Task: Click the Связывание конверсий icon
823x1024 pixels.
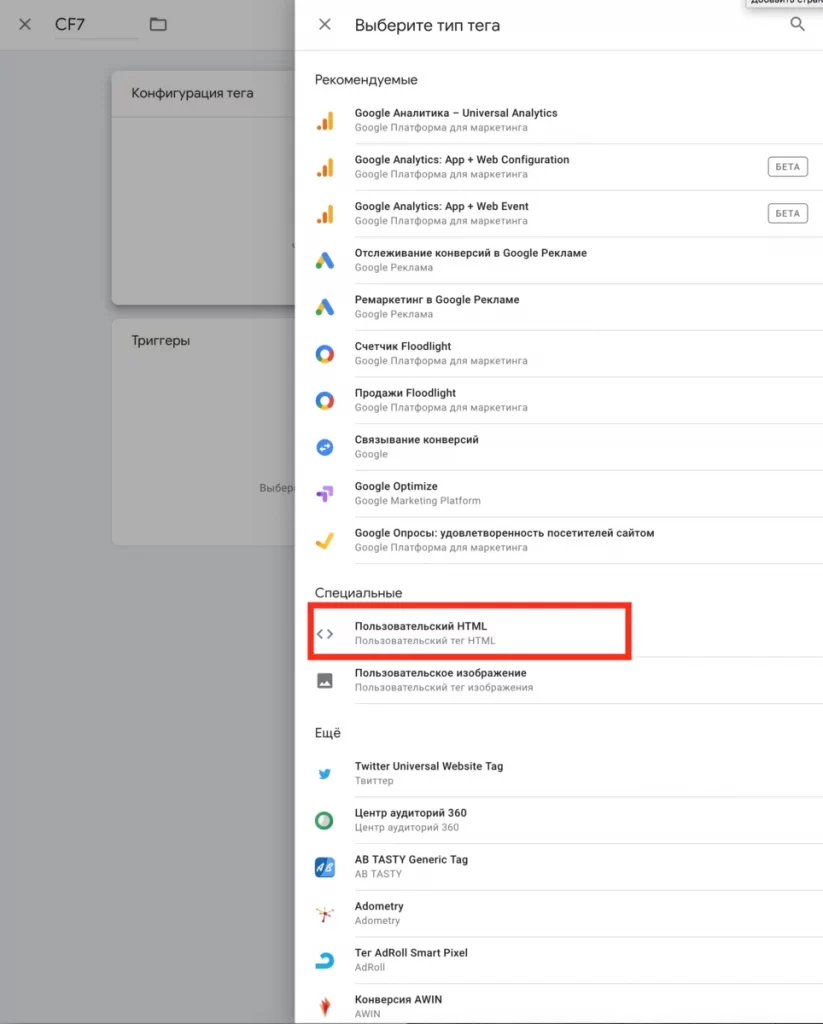Action: pos(325,447)
